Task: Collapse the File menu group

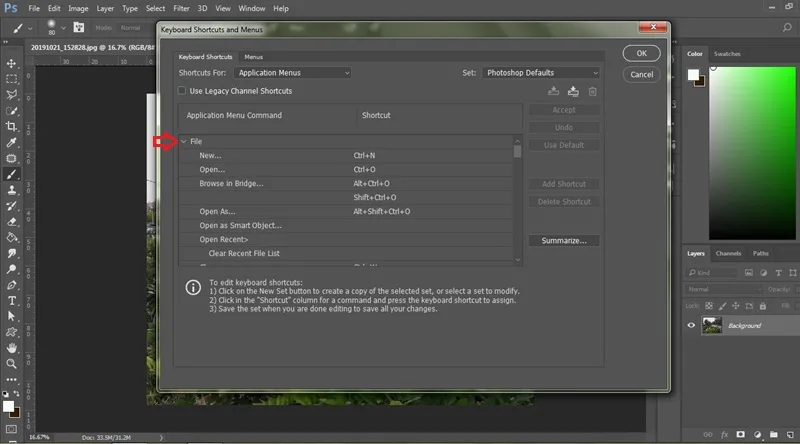Action: tap(184, 141)
